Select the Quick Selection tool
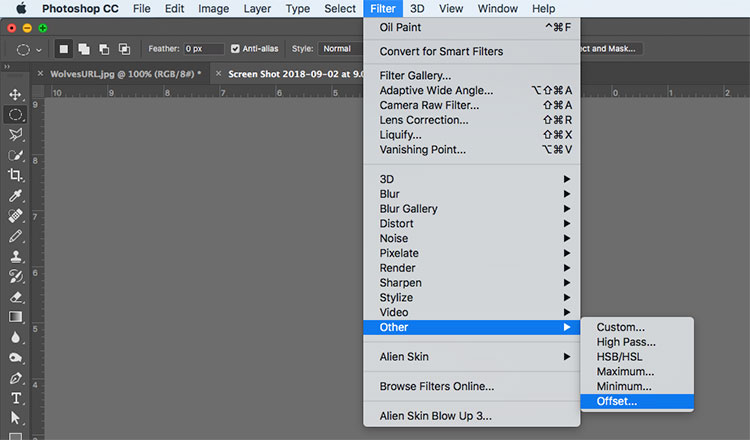The height and width of the screenshot is (440, 750). coord(15,155)
